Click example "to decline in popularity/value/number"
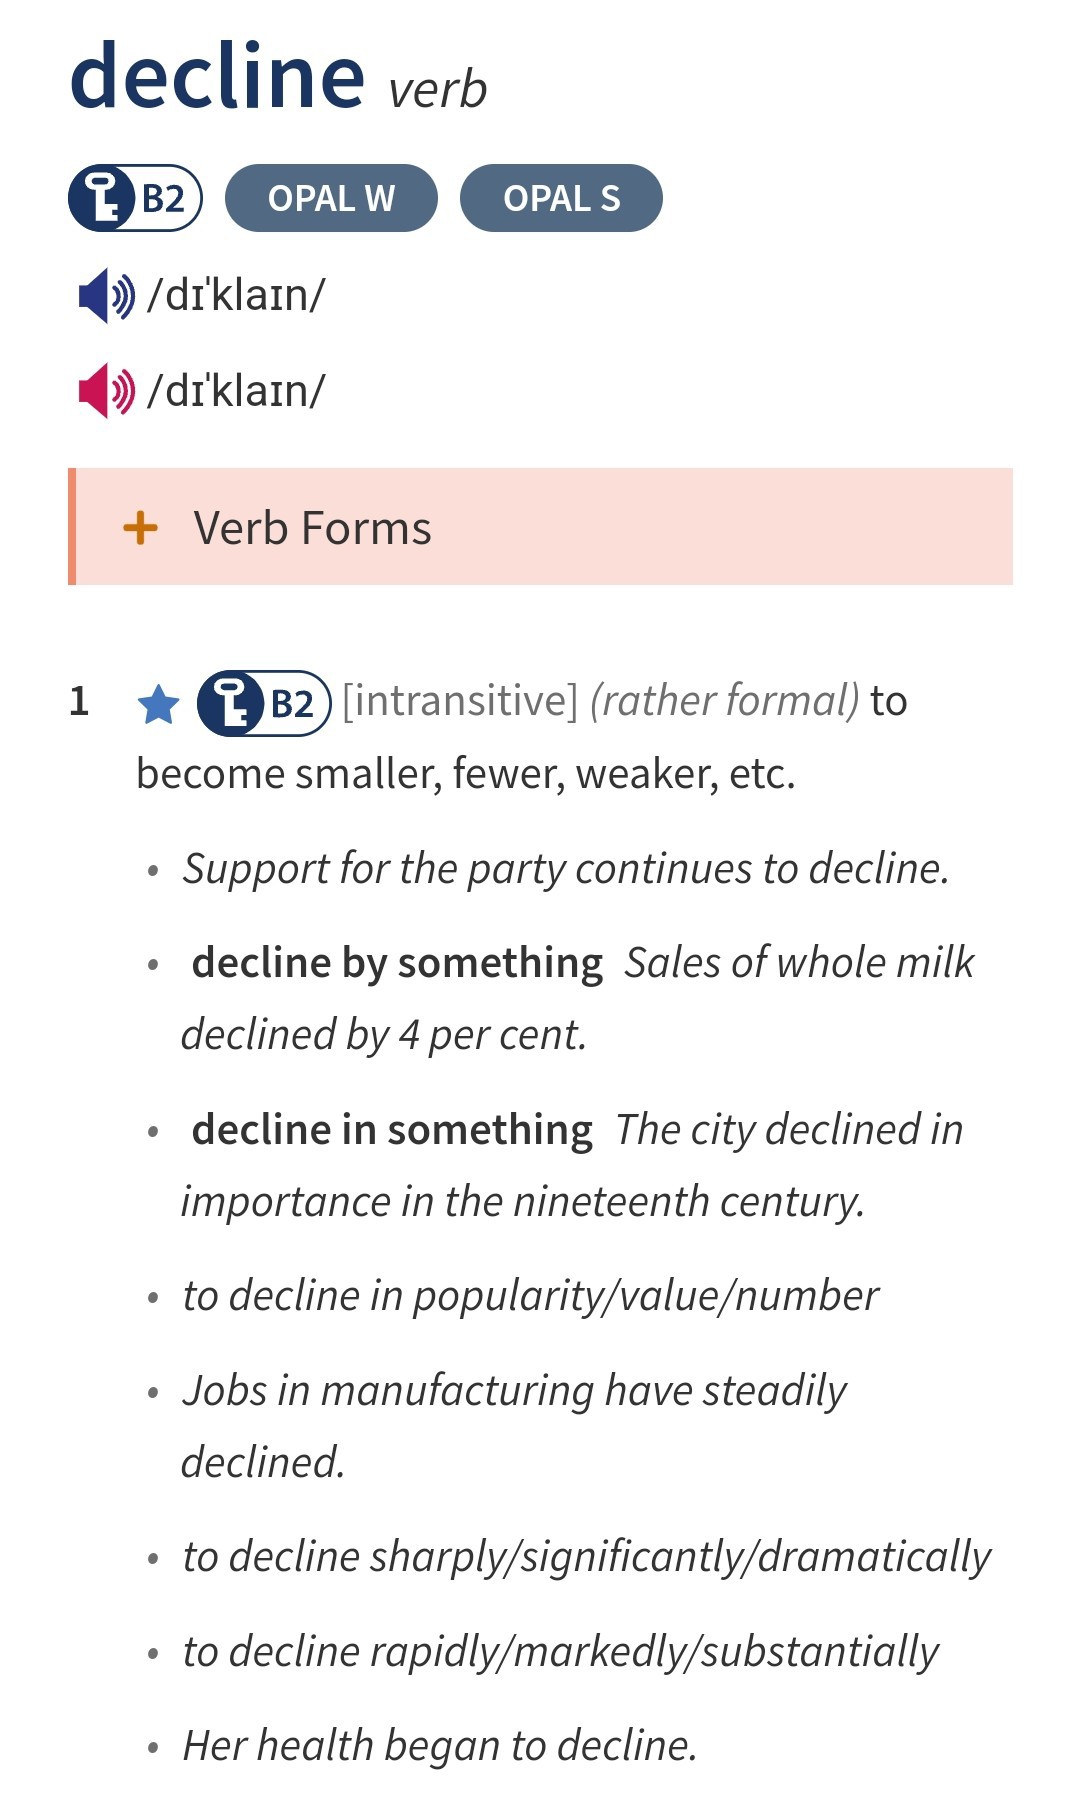 (x=530, y=1296)
